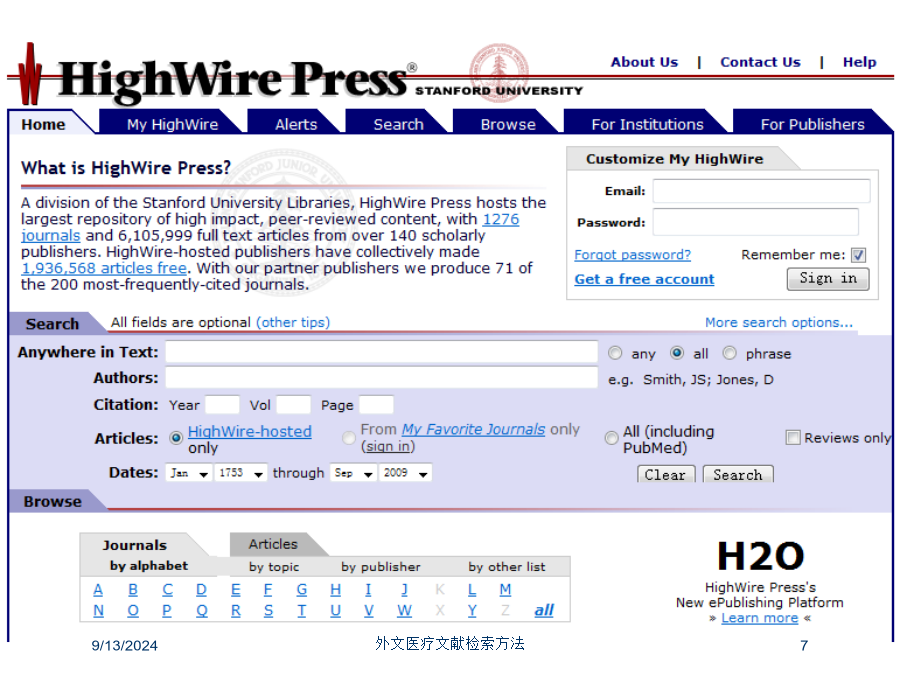This screenshot has width=900, height=675.
Task: Choose by other list option
Action: [x=506, y=567]
